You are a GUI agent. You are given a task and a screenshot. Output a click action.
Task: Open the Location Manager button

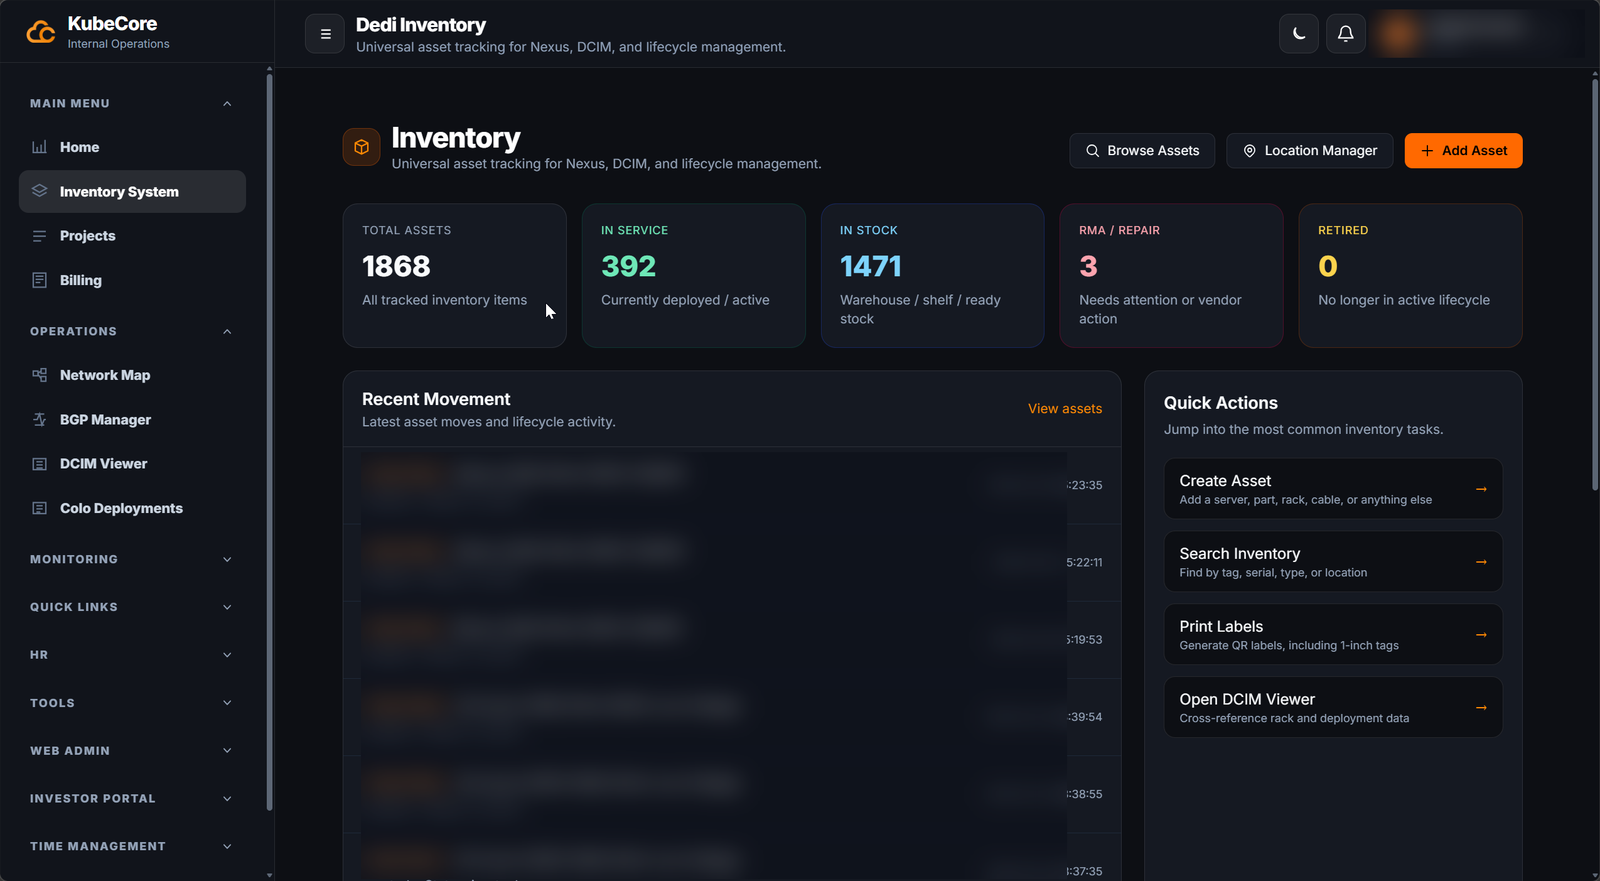click(1310, 151)
